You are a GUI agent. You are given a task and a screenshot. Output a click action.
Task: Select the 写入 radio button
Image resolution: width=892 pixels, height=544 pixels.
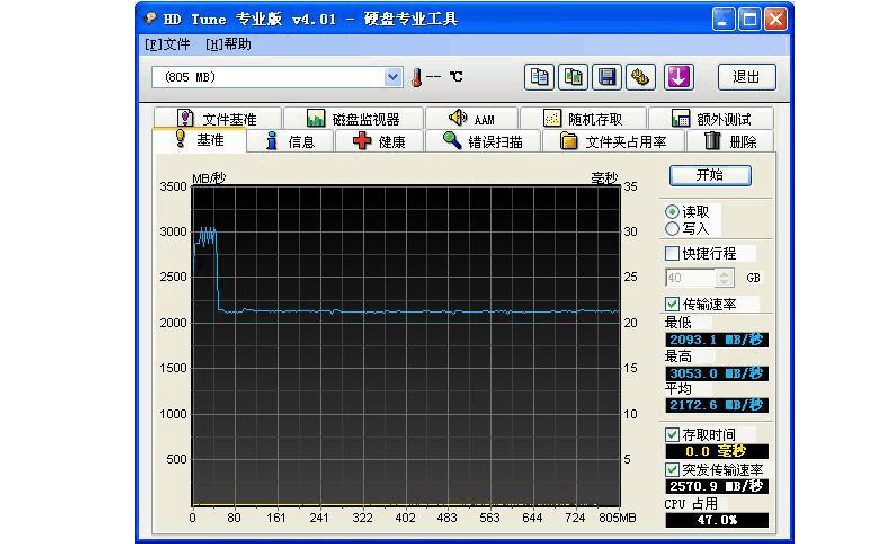672,228
